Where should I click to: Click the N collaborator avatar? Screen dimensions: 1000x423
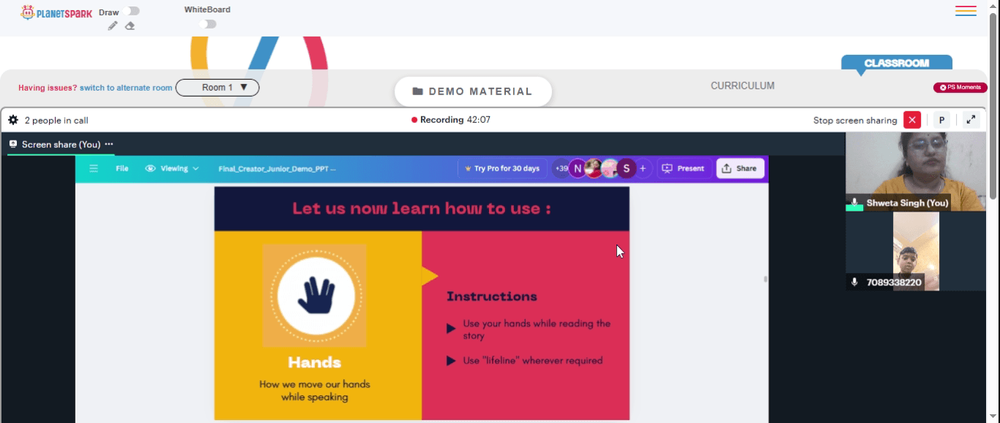click(x=577, y=168)
